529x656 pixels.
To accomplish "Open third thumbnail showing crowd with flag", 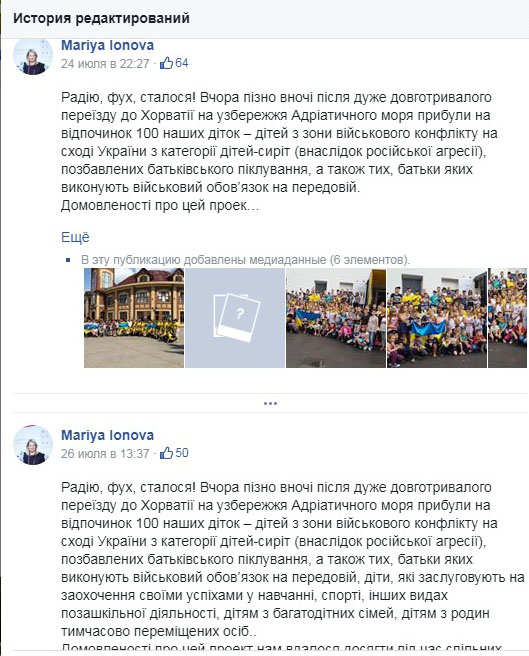I will 336,318.
